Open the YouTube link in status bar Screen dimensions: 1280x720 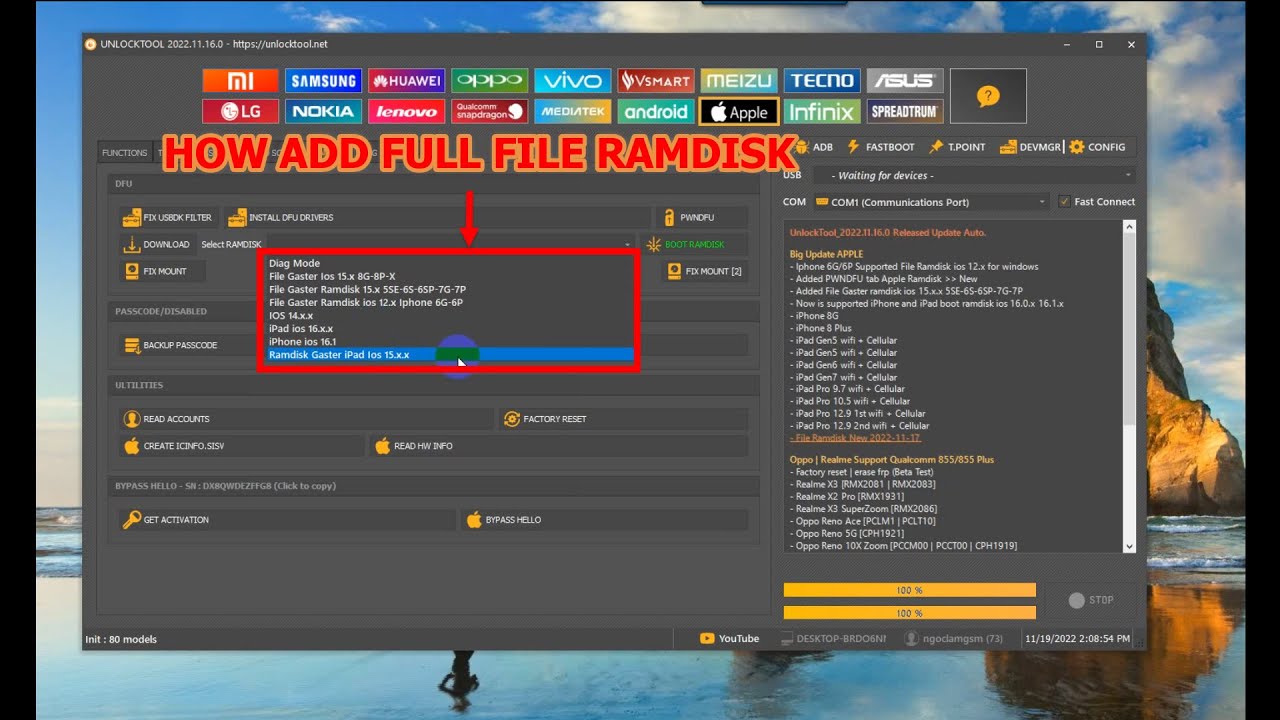[729, 638]
